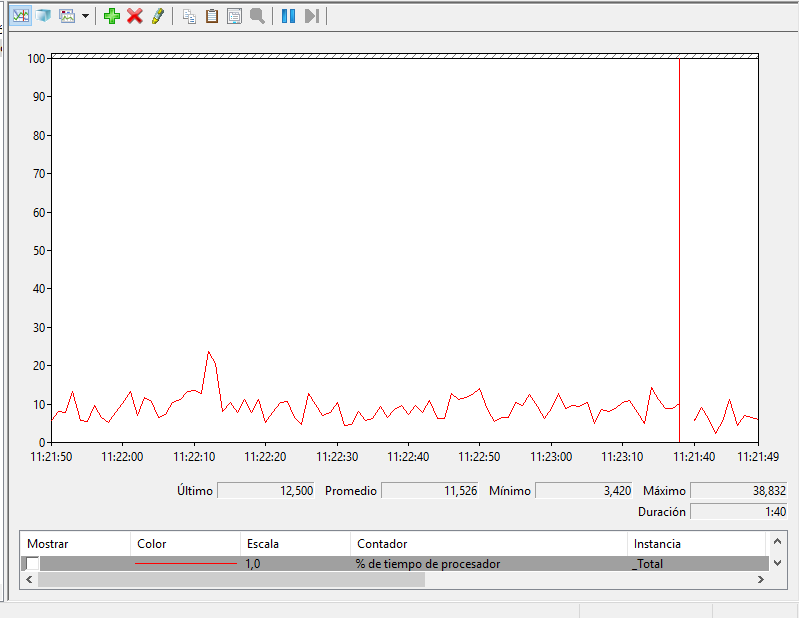Move the counter list up with the up arrow
Screen dimensions: 799x618
click(x=777, y=541)
